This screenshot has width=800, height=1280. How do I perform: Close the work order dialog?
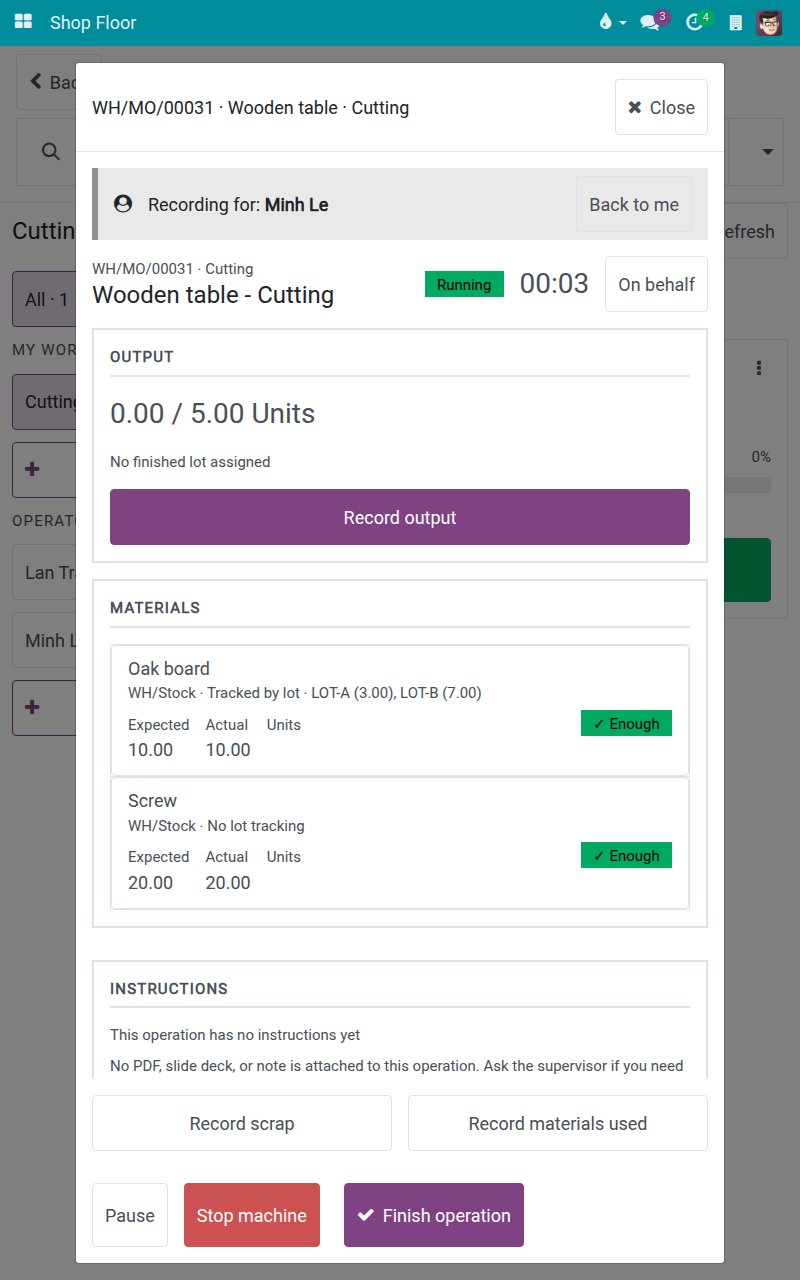pyautogui.click(x=661, y=107)
